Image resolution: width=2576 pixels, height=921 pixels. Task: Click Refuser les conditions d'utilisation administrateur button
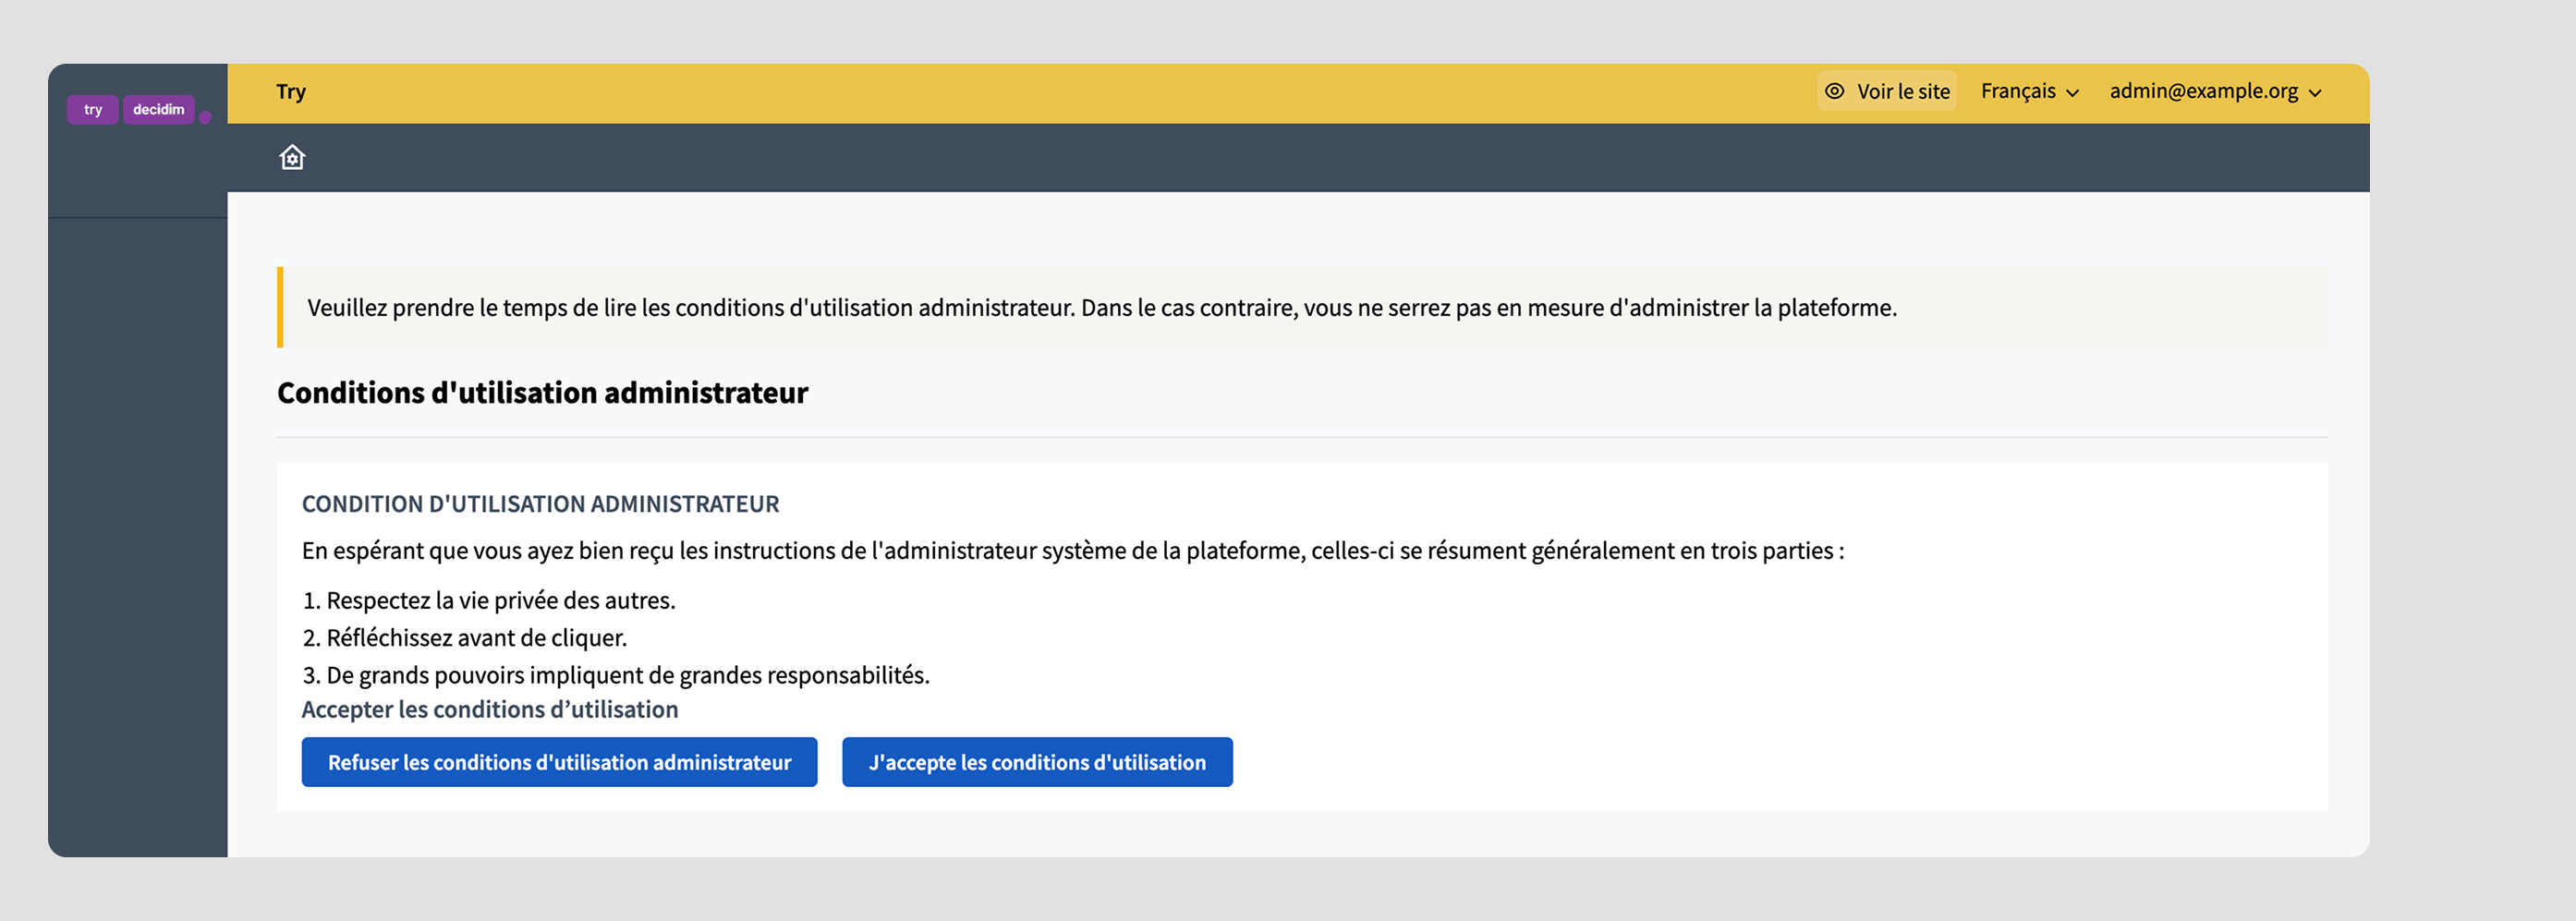pyautogui.click(x=559, y=762)
